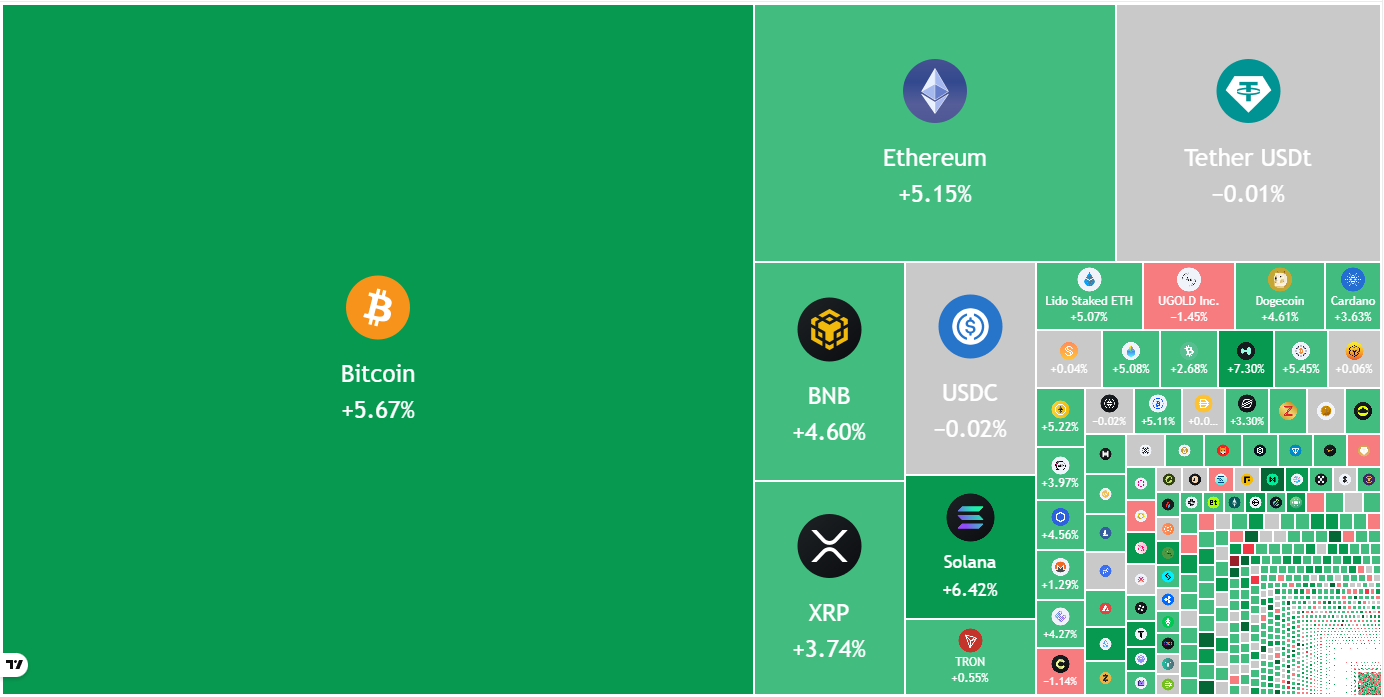Click the BNB coin logo

tap(829, 329)
